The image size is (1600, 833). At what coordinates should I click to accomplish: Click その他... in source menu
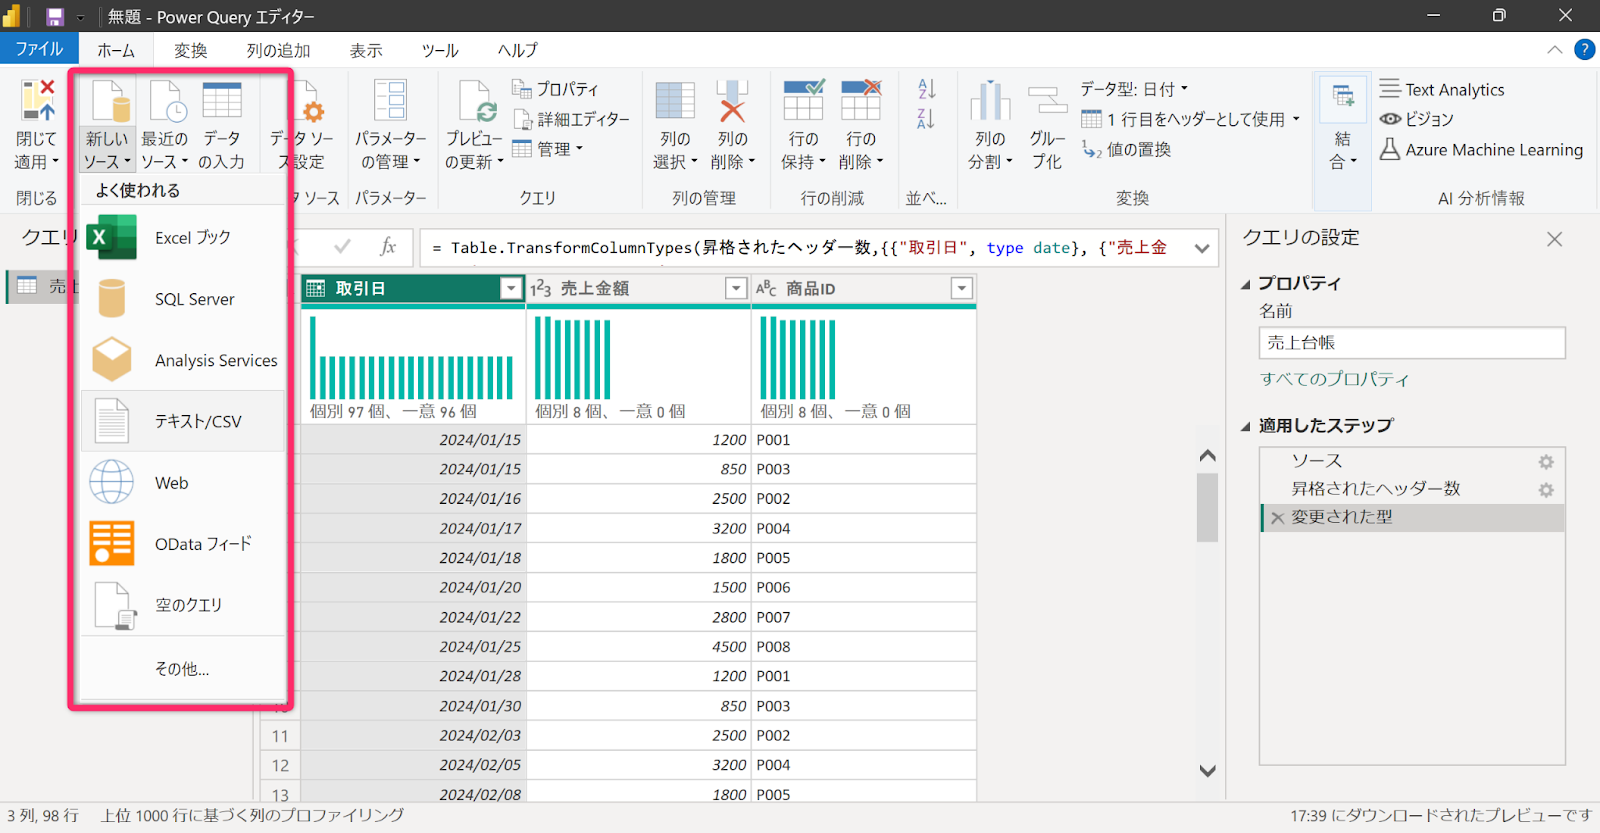(183, 669)
